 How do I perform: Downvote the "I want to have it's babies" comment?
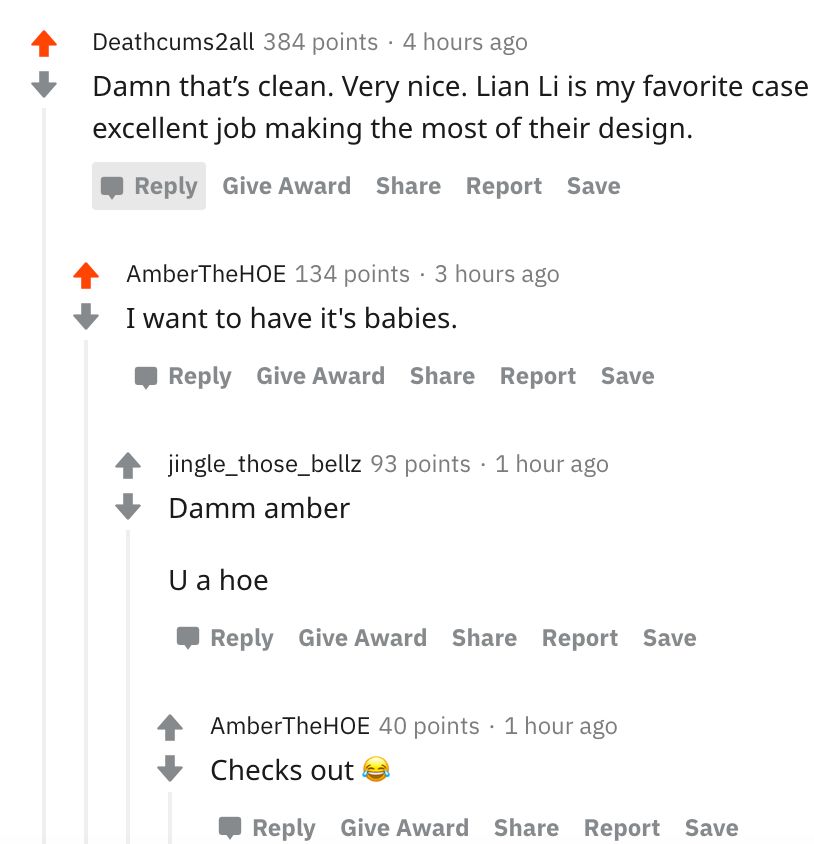coord(86,317)
